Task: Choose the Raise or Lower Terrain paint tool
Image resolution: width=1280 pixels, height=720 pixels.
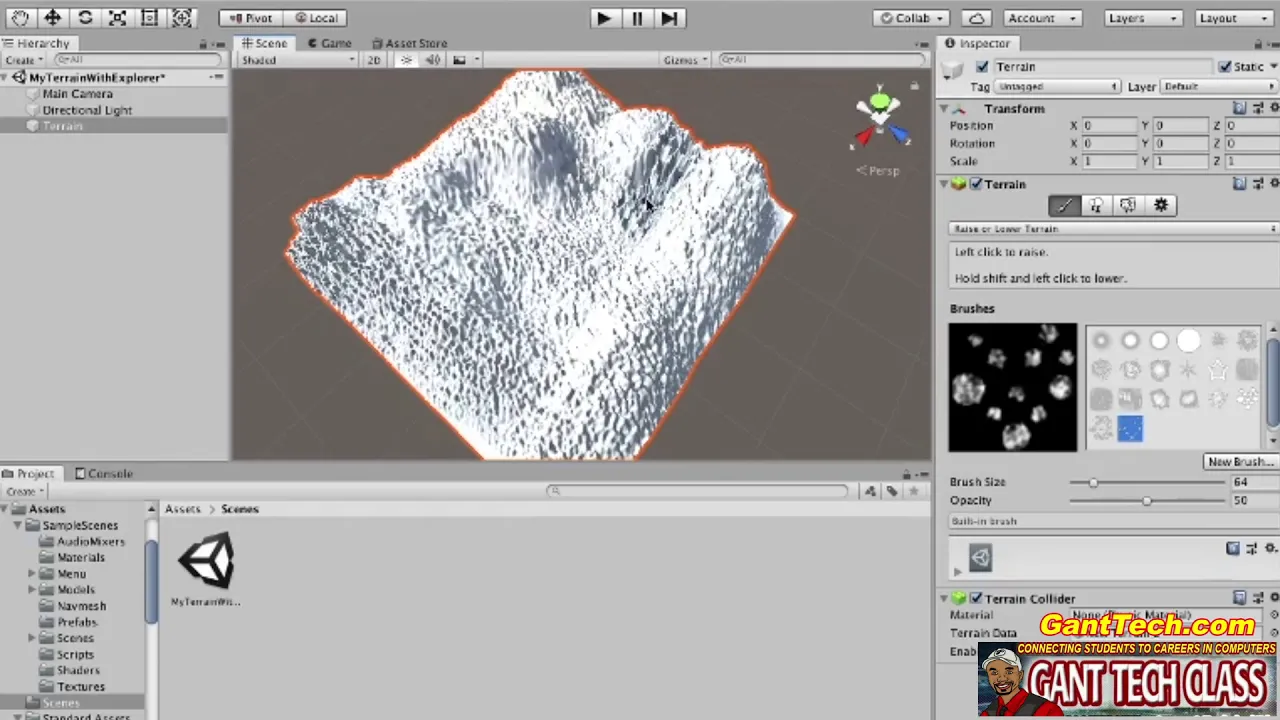Action: tap(1064, 205)
